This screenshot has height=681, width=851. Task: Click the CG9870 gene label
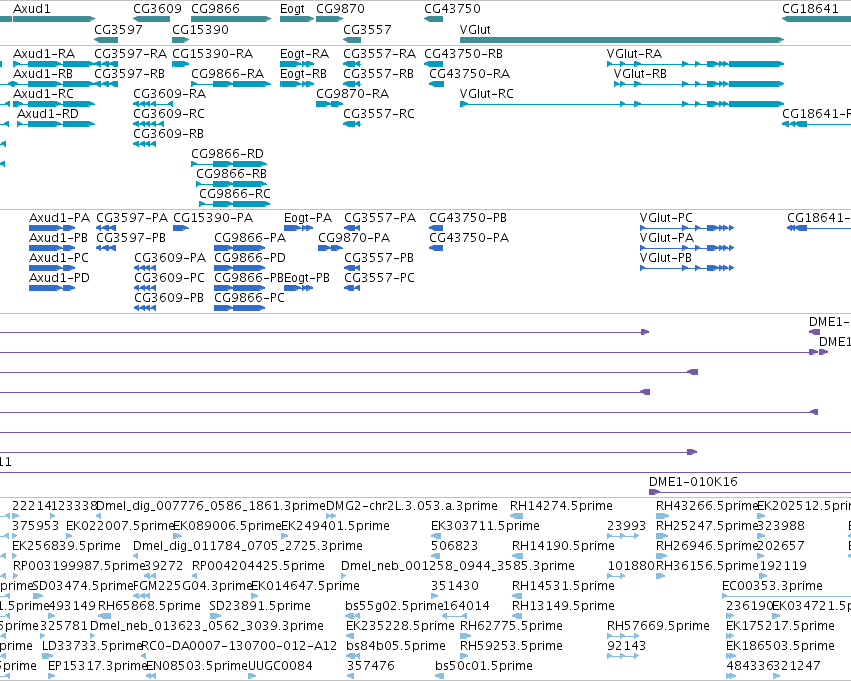point(340,9)
